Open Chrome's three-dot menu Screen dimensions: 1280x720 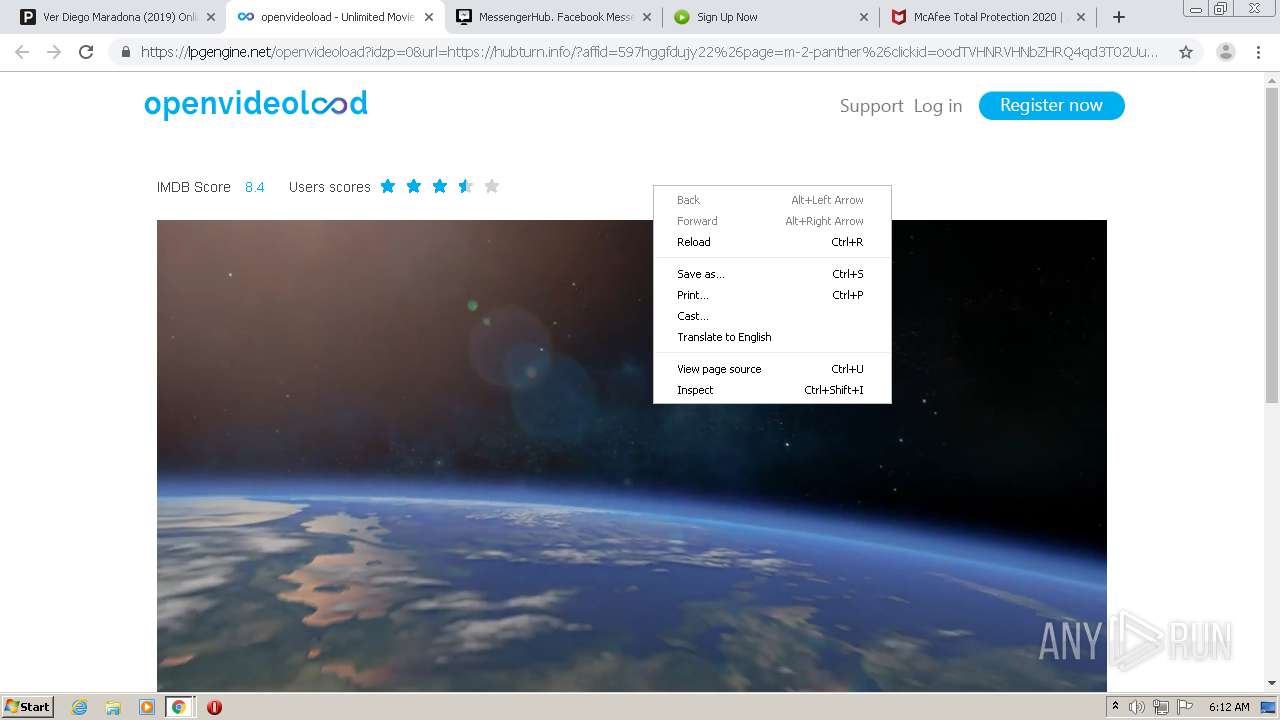click(1258, 52)
